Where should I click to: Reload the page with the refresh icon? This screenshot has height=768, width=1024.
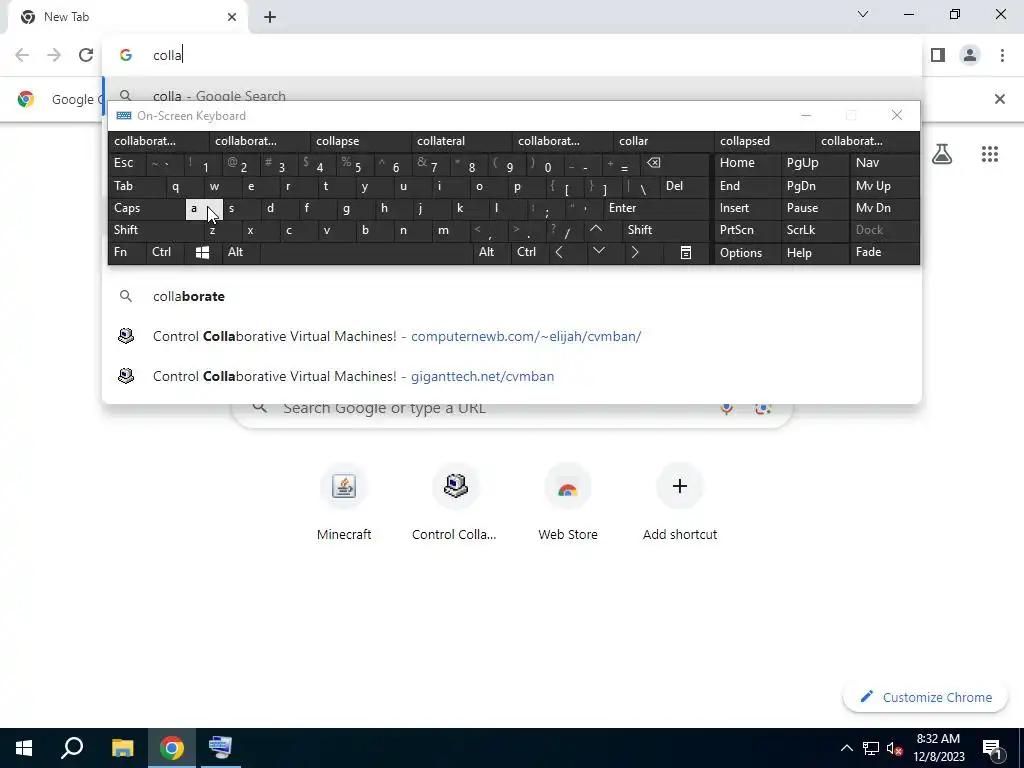(x=86, y=55)
